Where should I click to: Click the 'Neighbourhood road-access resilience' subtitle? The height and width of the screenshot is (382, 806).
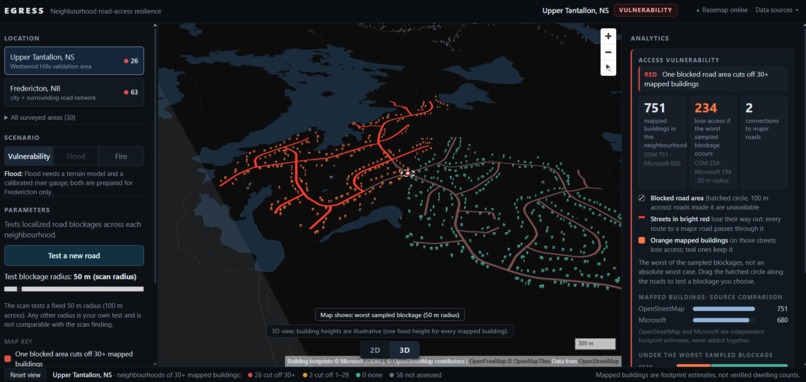coord(105,11)
